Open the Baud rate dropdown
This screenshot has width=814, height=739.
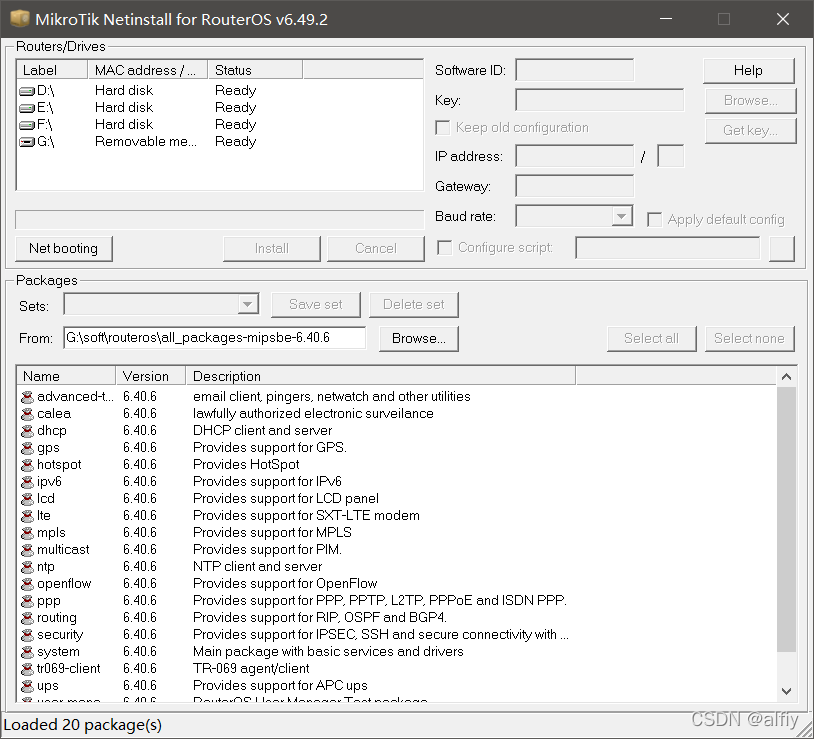coord(621,216)
